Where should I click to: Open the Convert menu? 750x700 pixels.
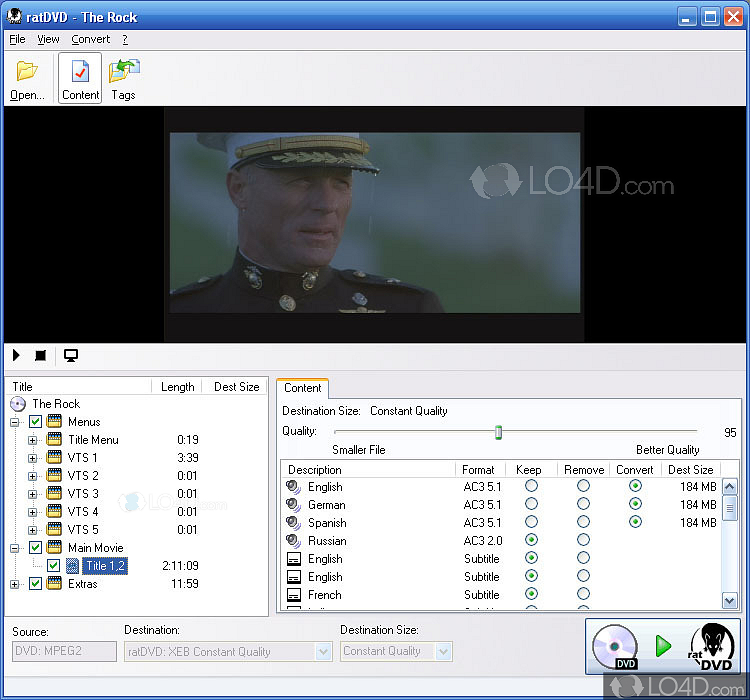(91, 39)
